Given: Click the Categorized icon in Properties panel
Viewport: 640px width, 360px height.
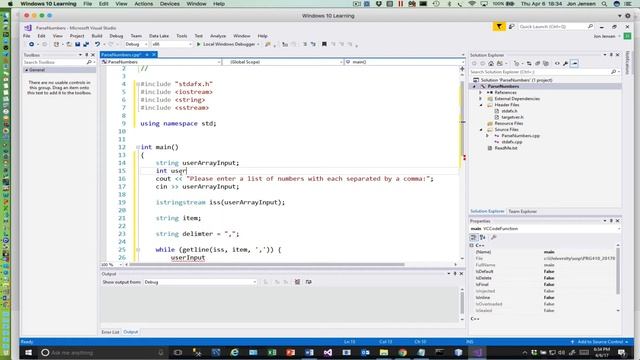Looking at the screenshot, I should [x=473, y=237].
